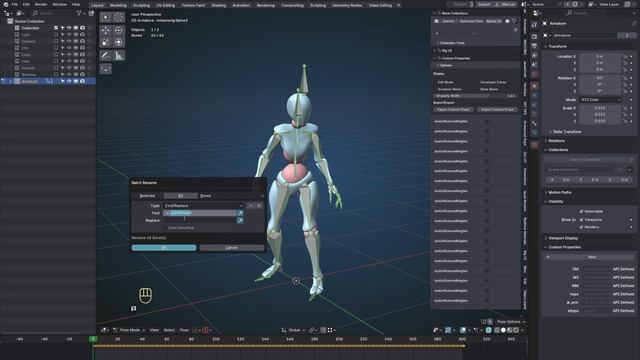Click the Blender logo icon in the menu bar
This screenshot has width=640, height=360.
(x=6, y=4)
